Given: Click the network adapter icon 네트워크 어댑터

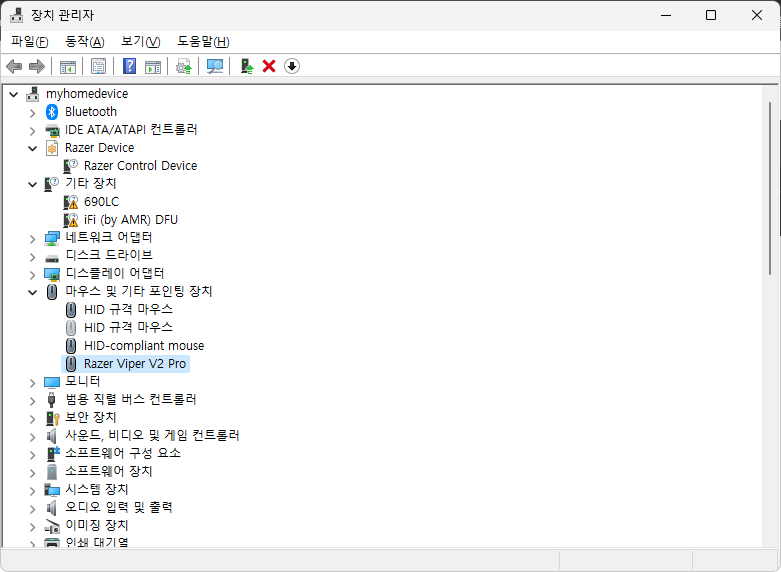Looking at the screenshot, I should tap(52, 238).
